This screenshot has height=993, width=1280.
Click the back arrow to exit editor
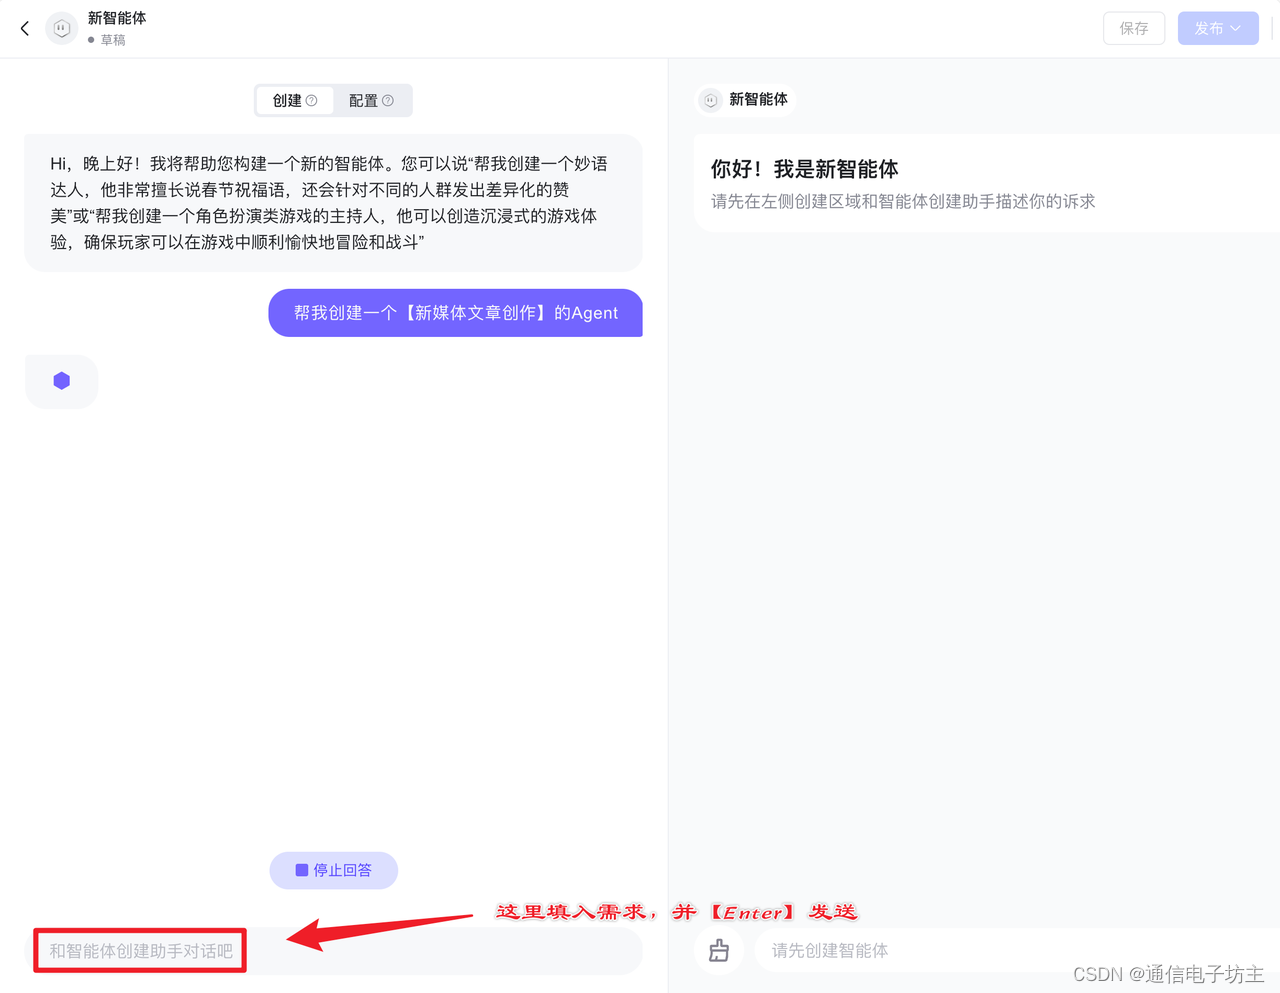[x=24, y=28]
